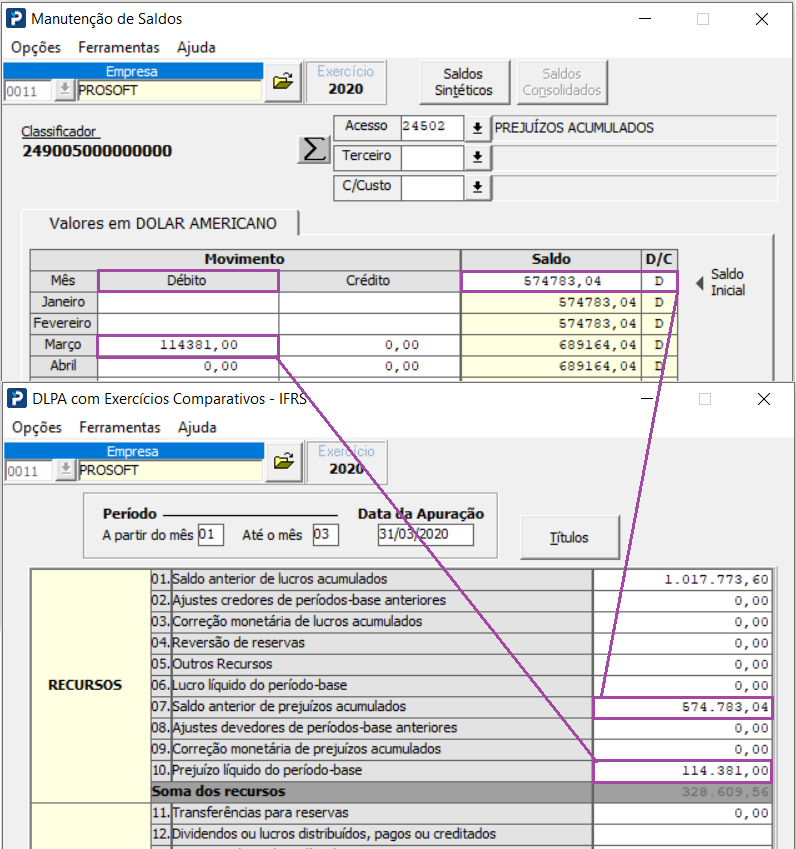Click value for 09 Correção monetária de prejuízos
This screenshot has height=849, width=796.
pos(682,749)
